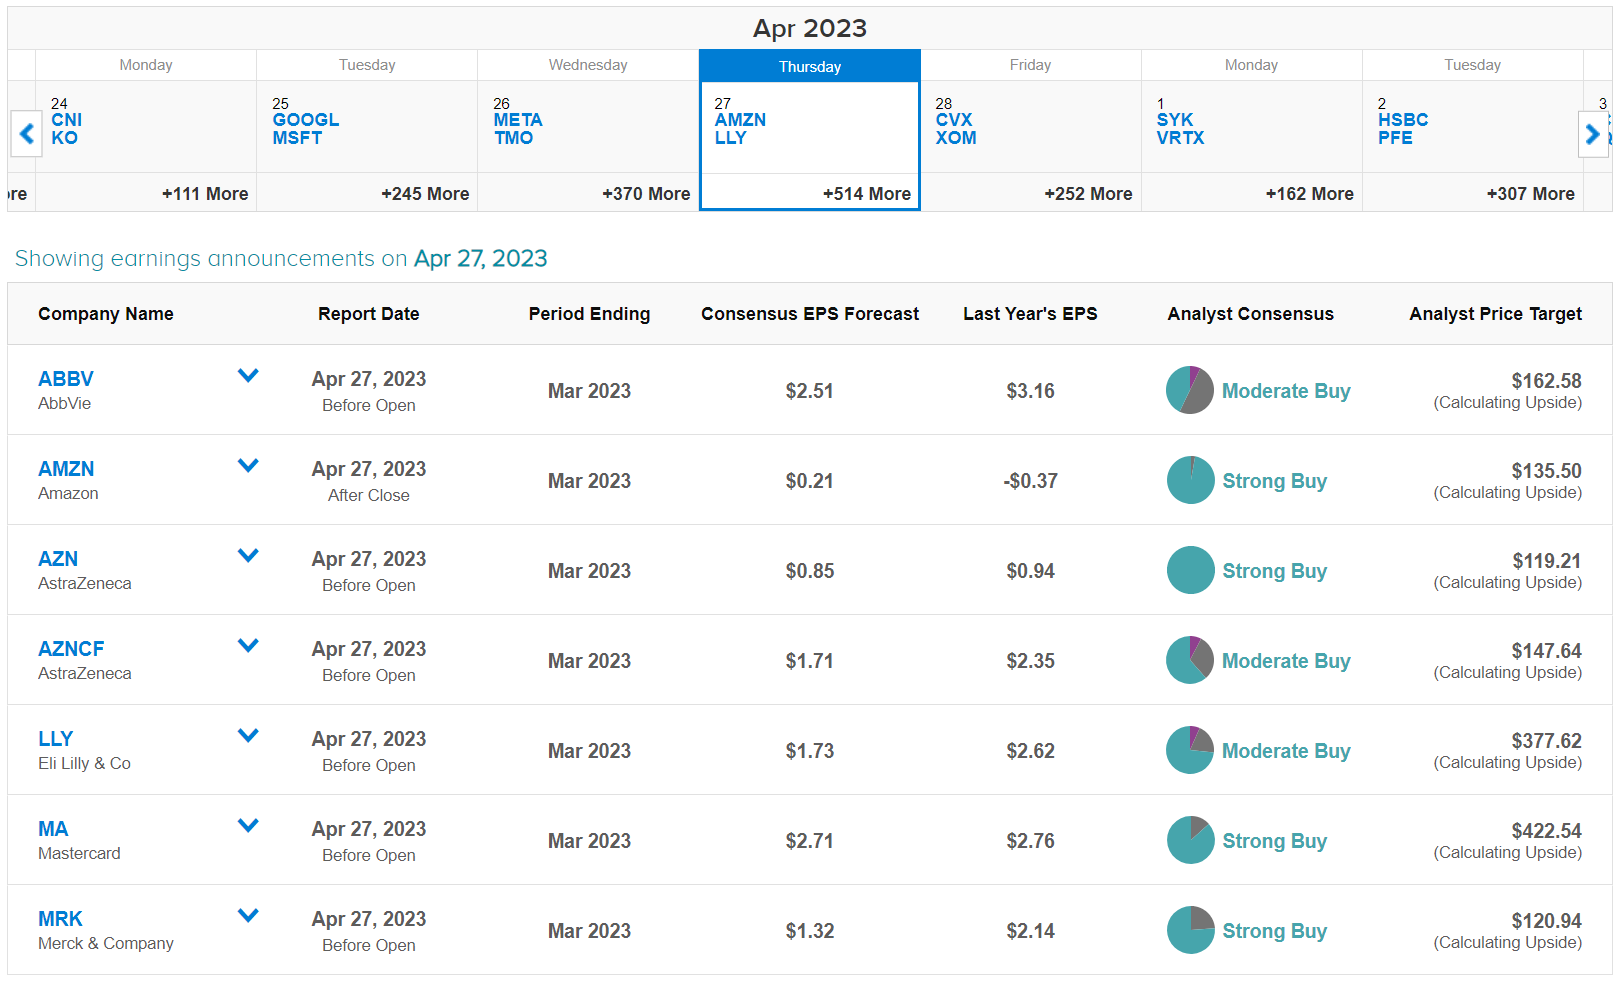Click AMZN Strong Buy rating text
The height and width of the screenshot is (984, 1620).
(x=1275, y=481)
